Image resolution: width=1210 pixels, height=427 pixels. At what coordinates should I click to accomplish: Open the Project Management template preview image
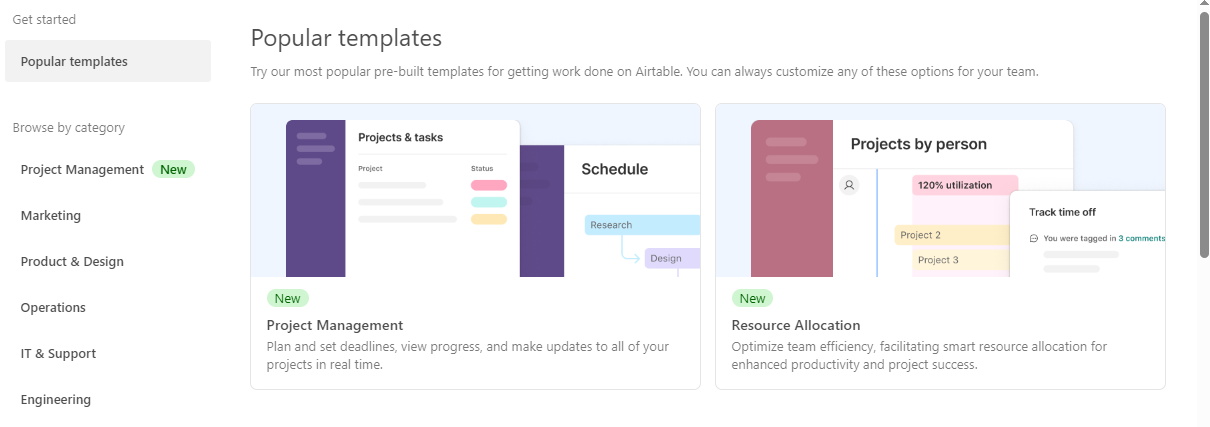[x=475, y=190]
